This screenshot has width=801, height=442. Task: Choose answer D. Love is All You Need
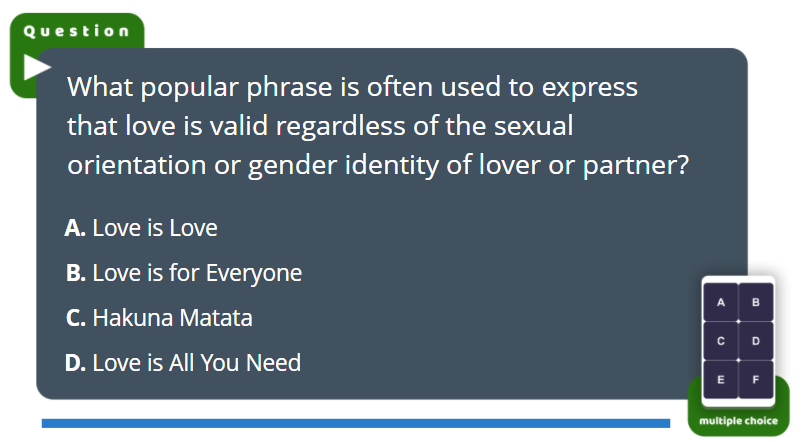point(183,363)
